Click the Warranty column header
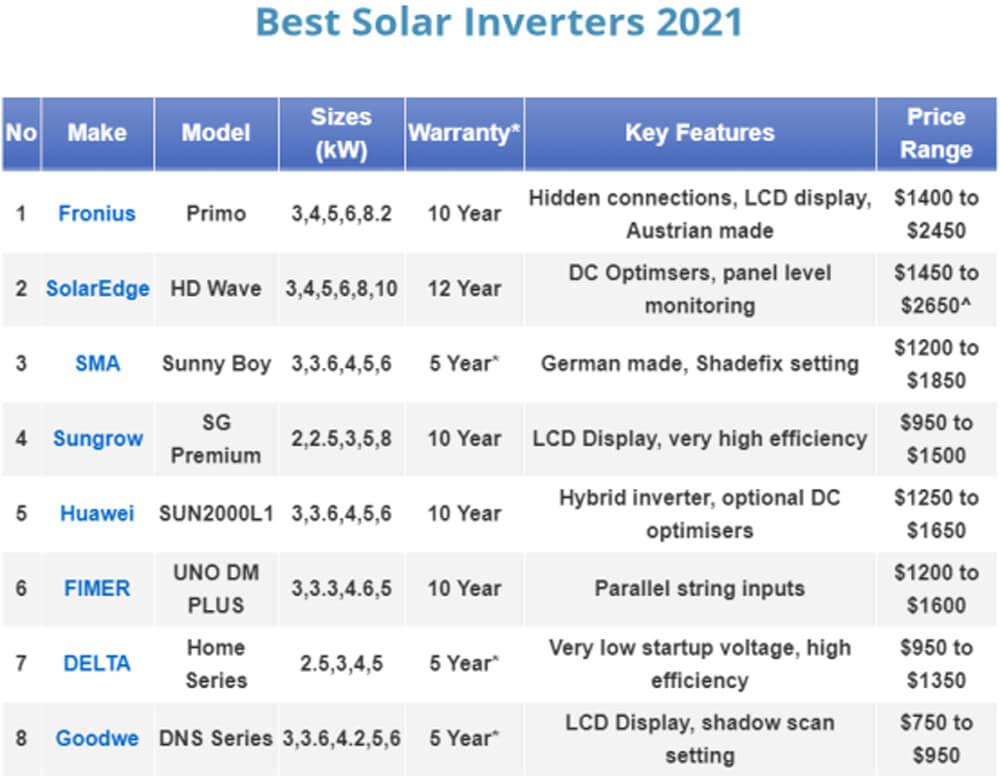Viewport: 1000px width, 780px height. pyautogui.click(x=464, y=134)
